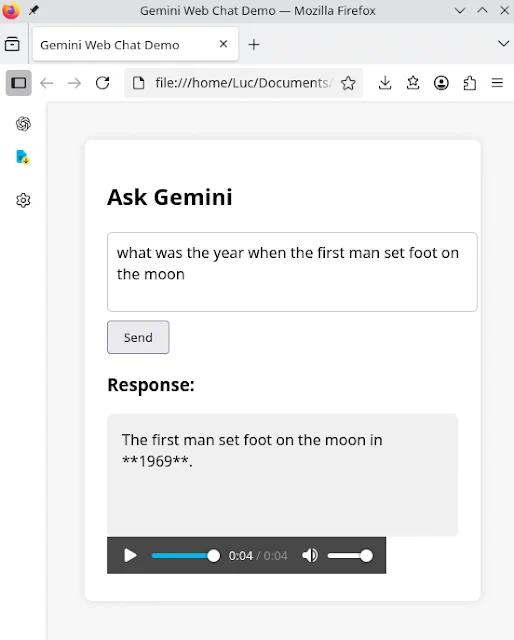514x640 pixels.
Task: Go forward to next page
Action: 74,83
